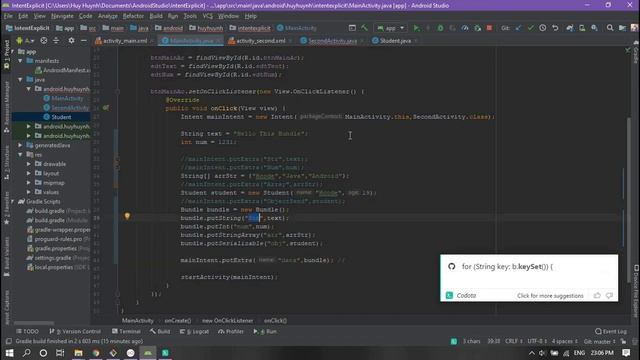640x360 pixels.
Task: Open Event Log
Action: pyautogui.click(x=611, y=331)
